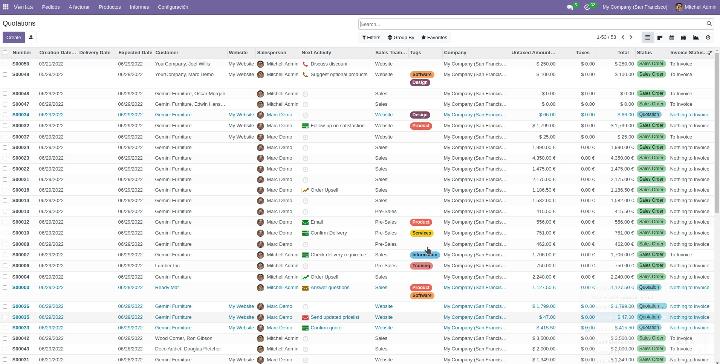Image resolution: width=720 pixels, height=364 pixels.
Task: Open the Informes menu
Action: (x=139, y=7)
